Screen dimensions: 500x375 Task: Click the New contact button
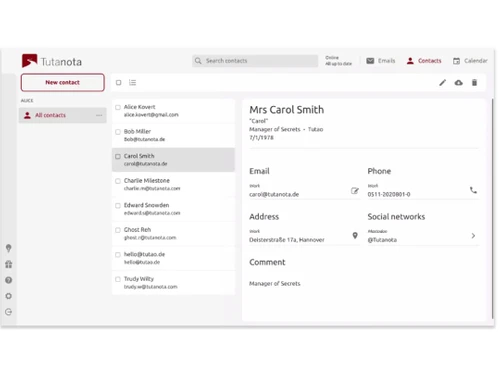[63, 82]
